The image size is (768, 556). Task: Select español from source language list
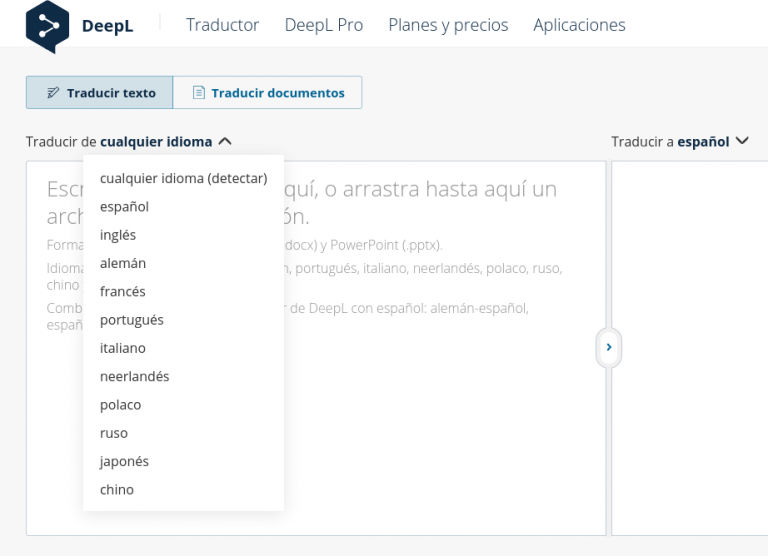[184, 207]
